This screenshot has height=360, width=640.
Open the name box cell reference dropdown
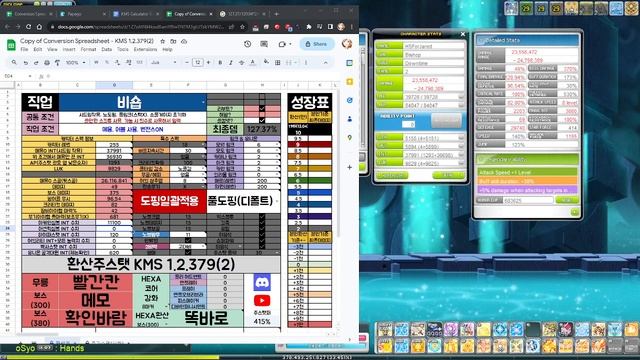pos(30,76)
